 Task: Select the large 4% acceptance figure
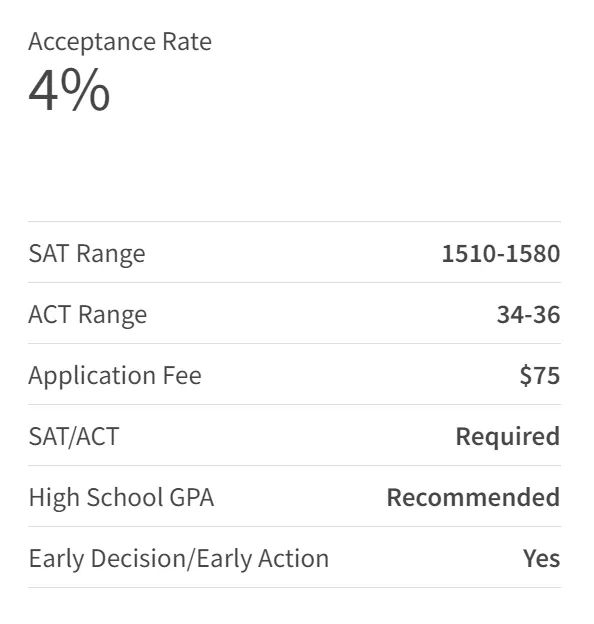pos(69,90)
